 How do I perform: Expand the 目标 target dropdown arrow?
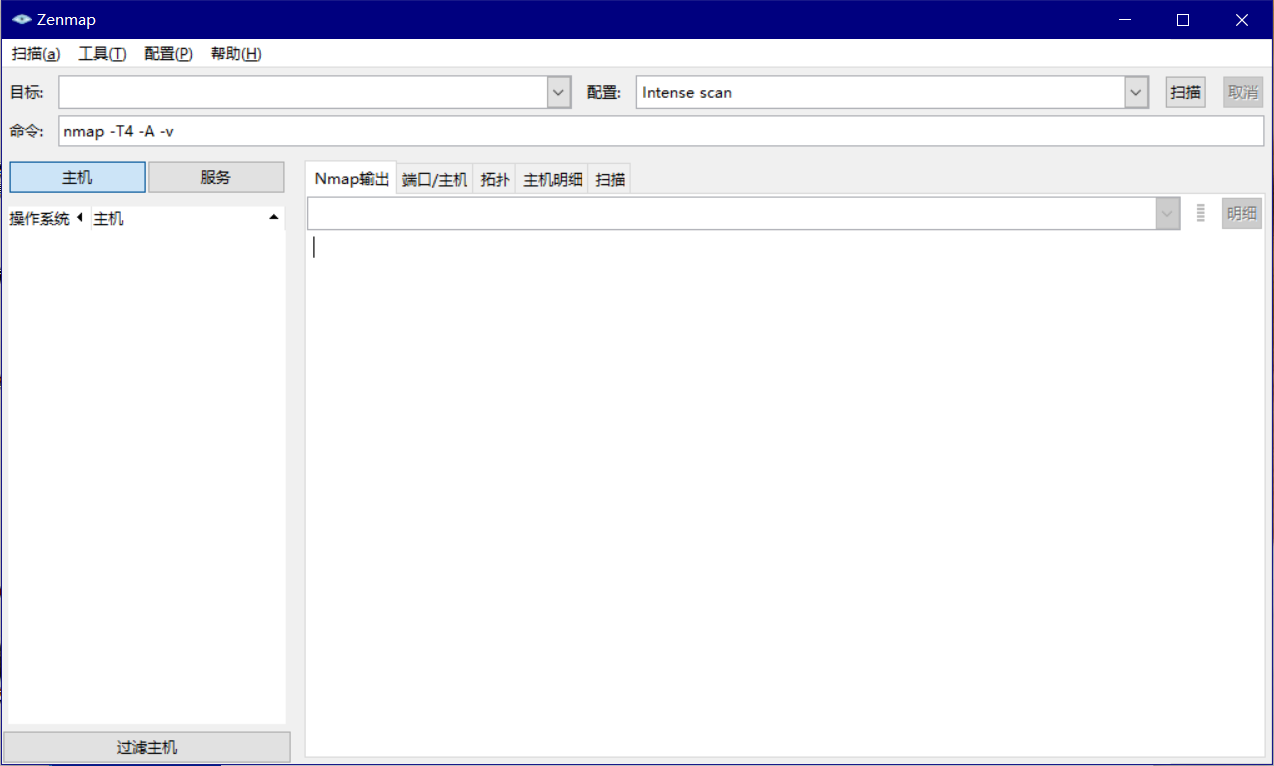(559, 92)
